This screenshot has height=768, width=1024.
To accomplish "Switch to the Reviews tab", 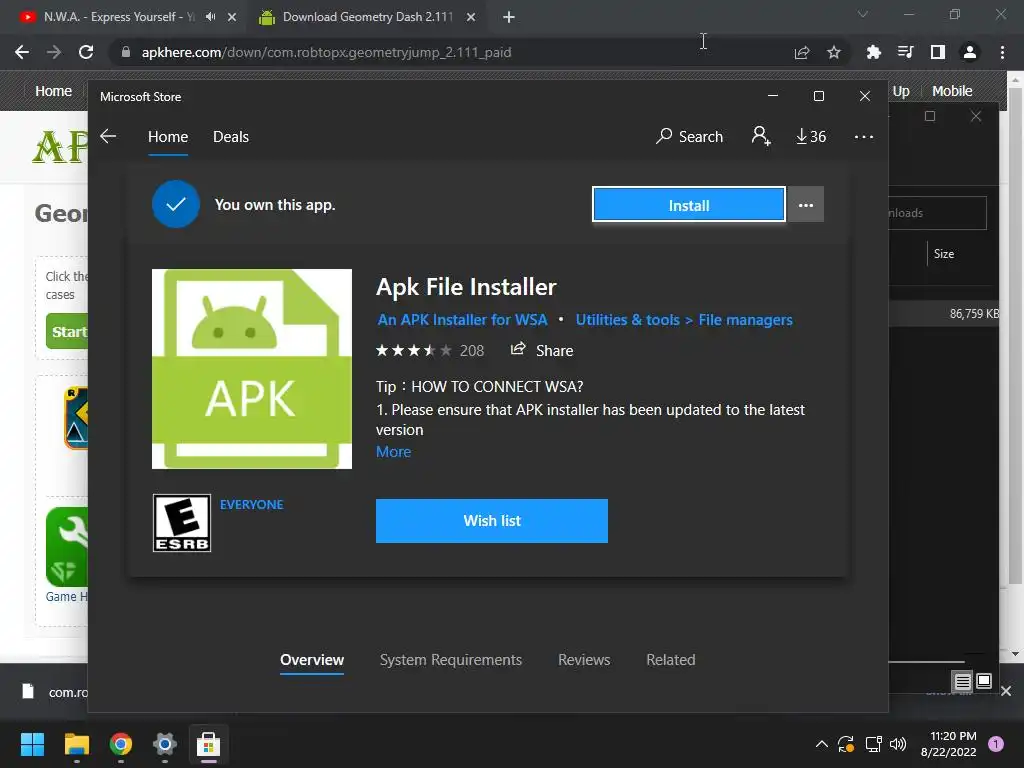I will click(x=584, y=660).
